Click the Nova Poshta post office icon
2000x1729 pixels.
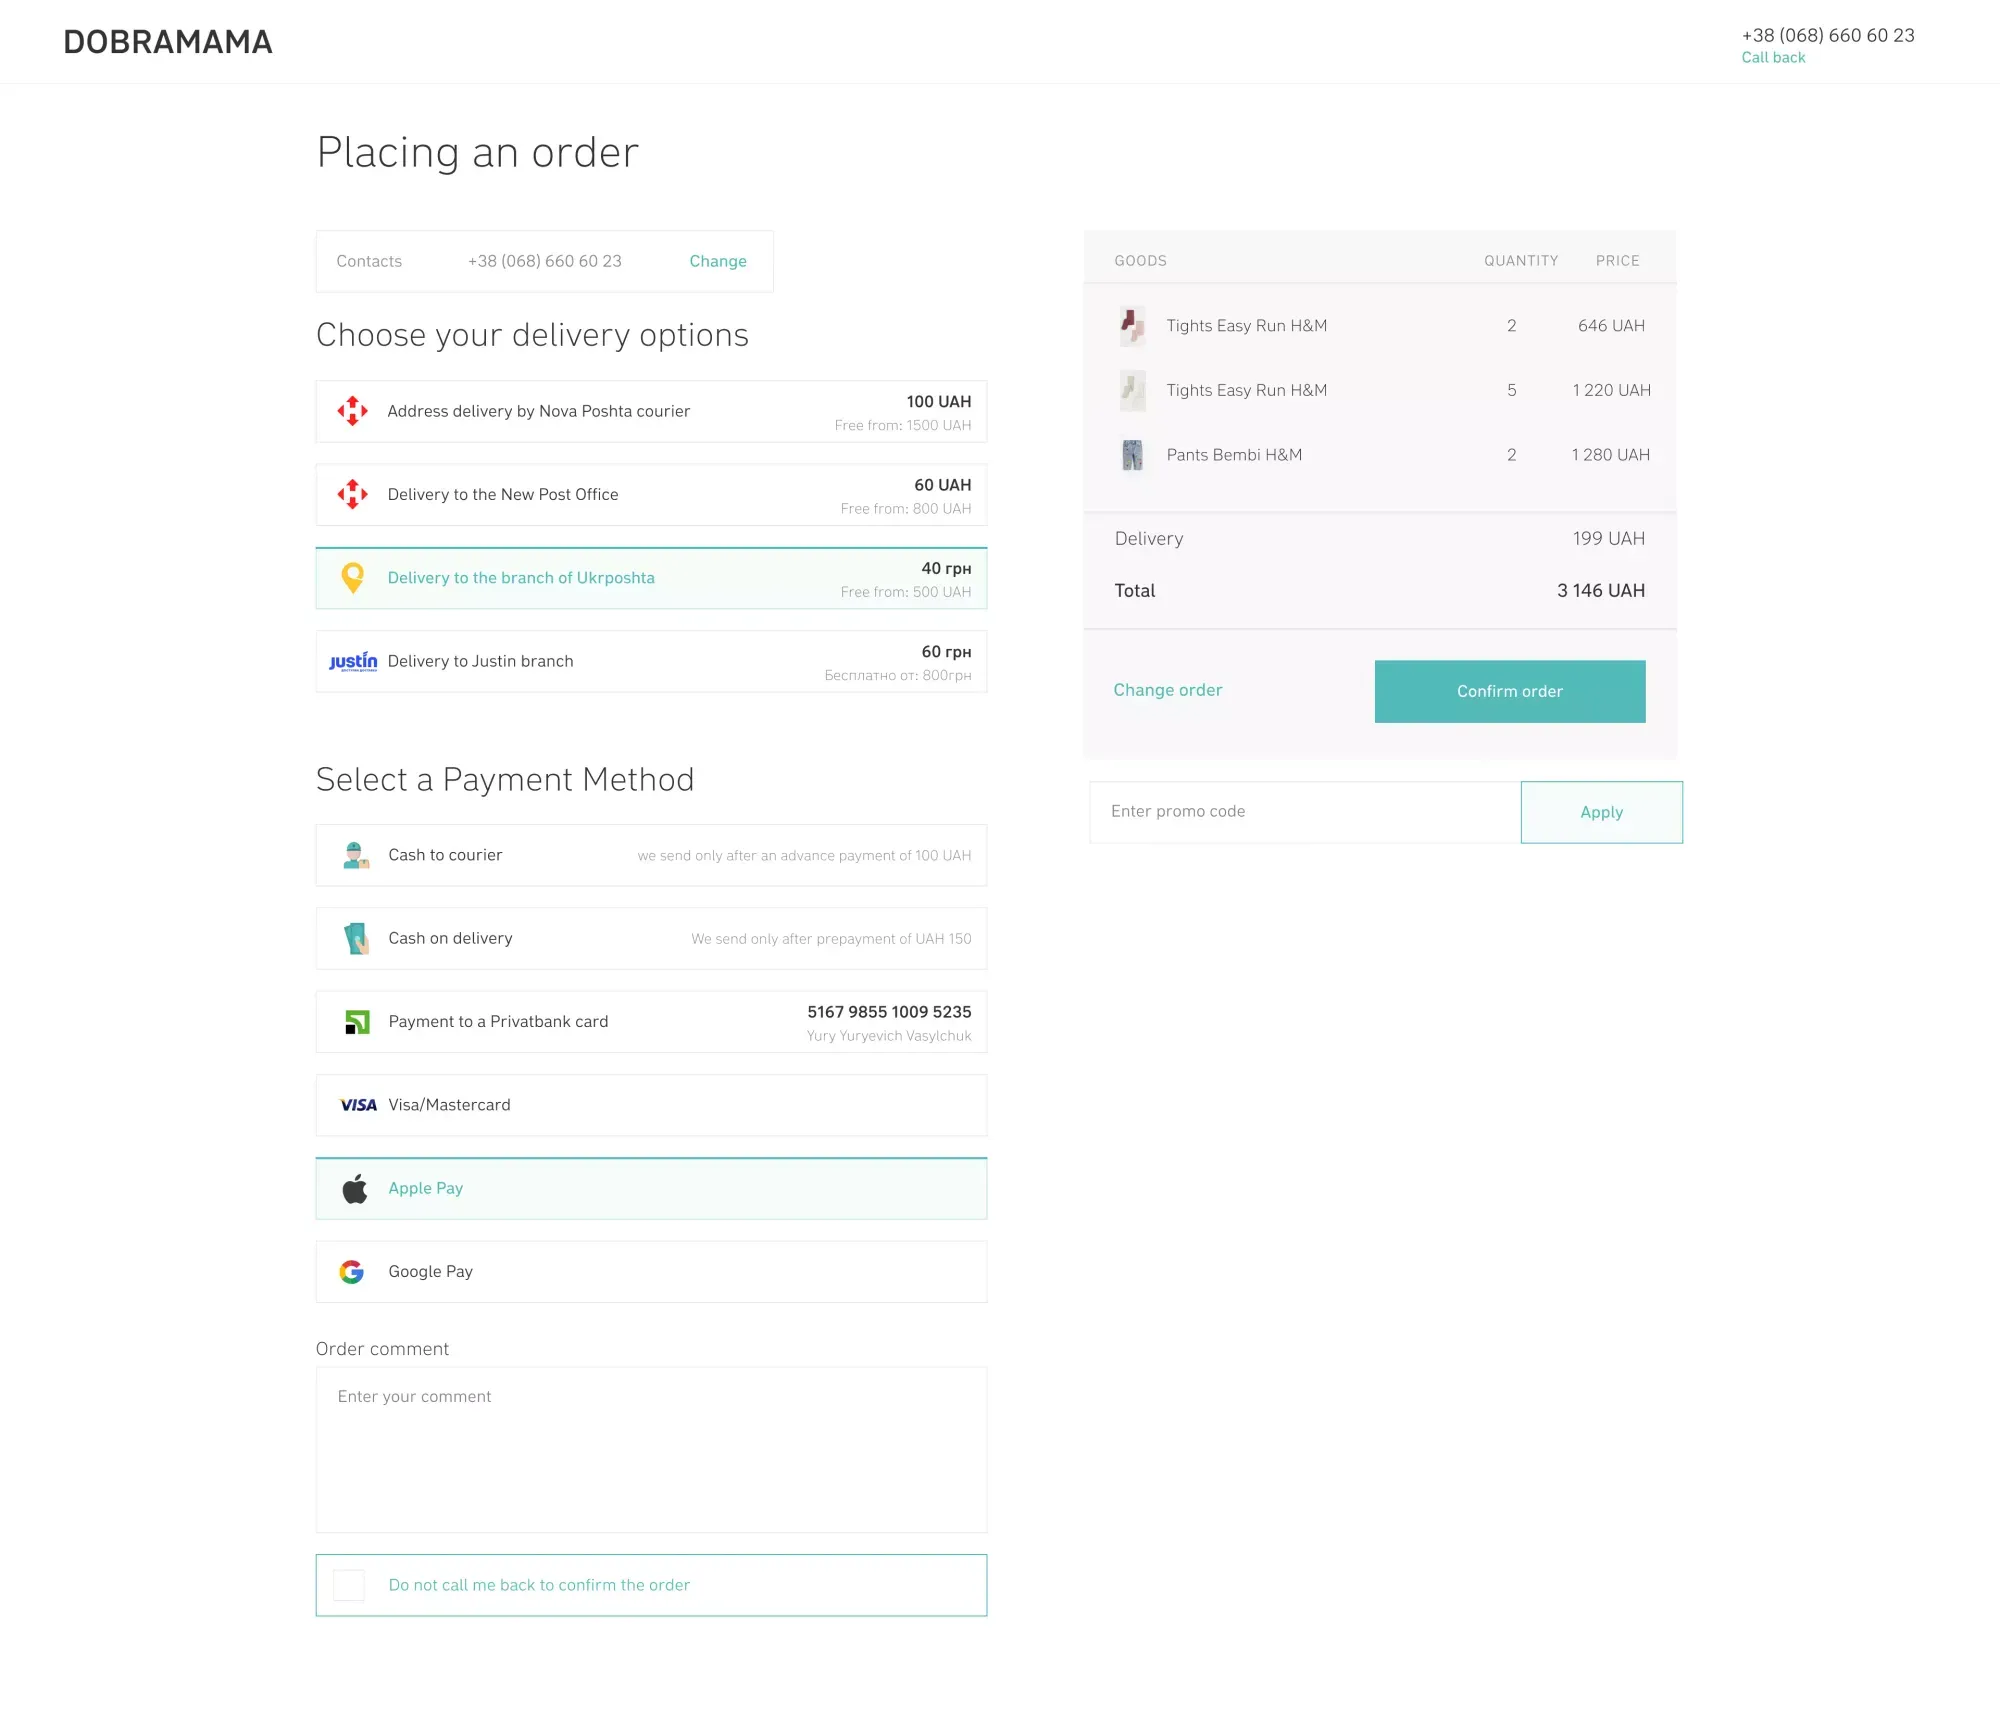(354, 494)
